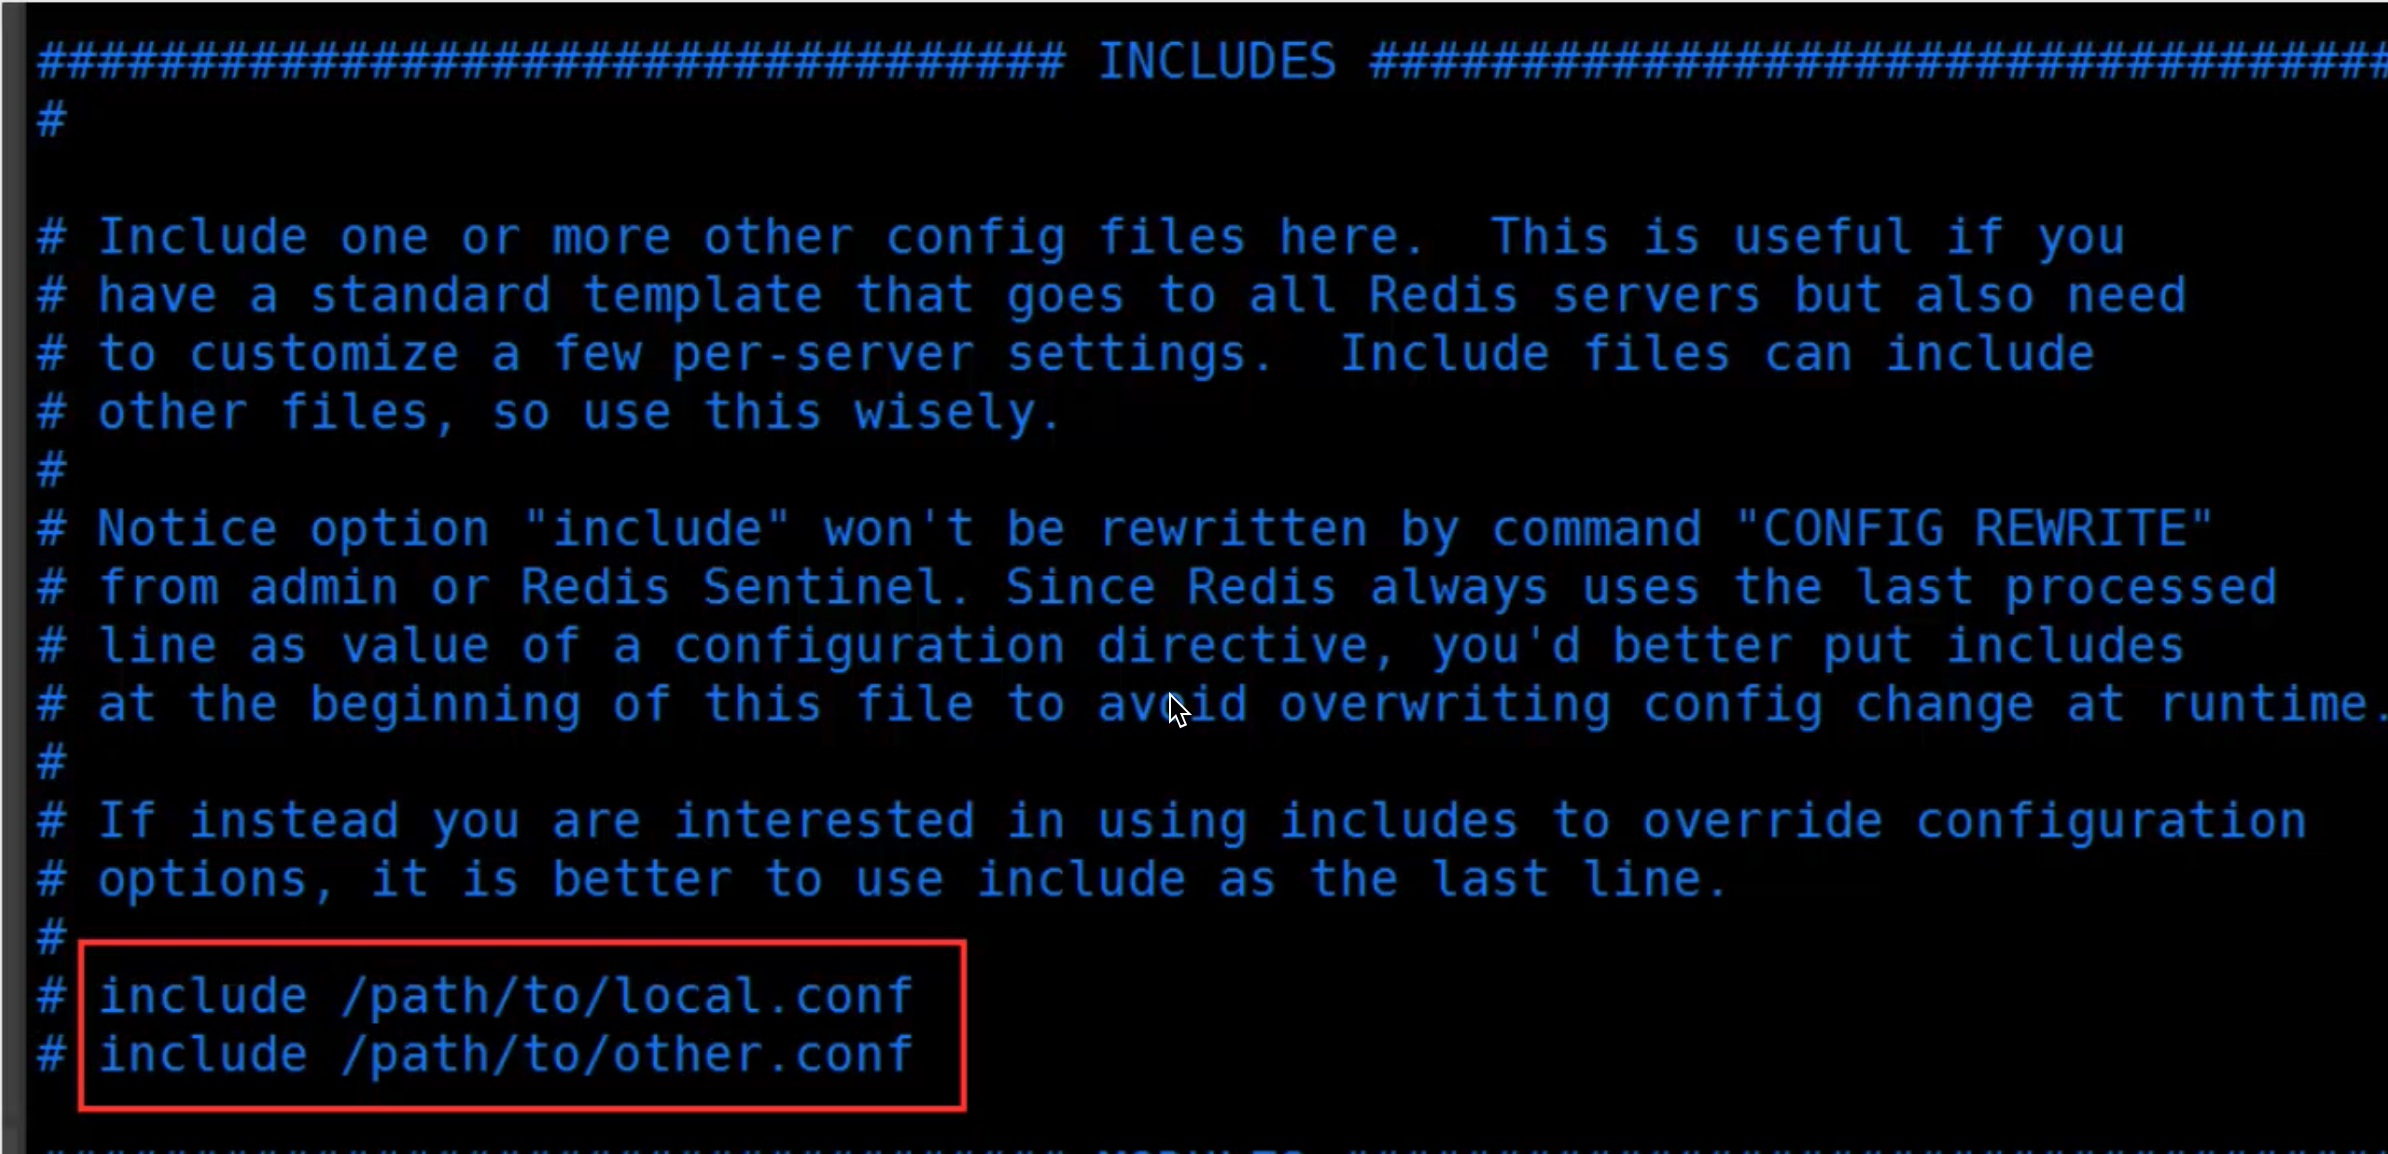Click the left edge scrollbar strip
Image resolution: width=2388 pixels, height=1154 pixels.
point(12,577)
